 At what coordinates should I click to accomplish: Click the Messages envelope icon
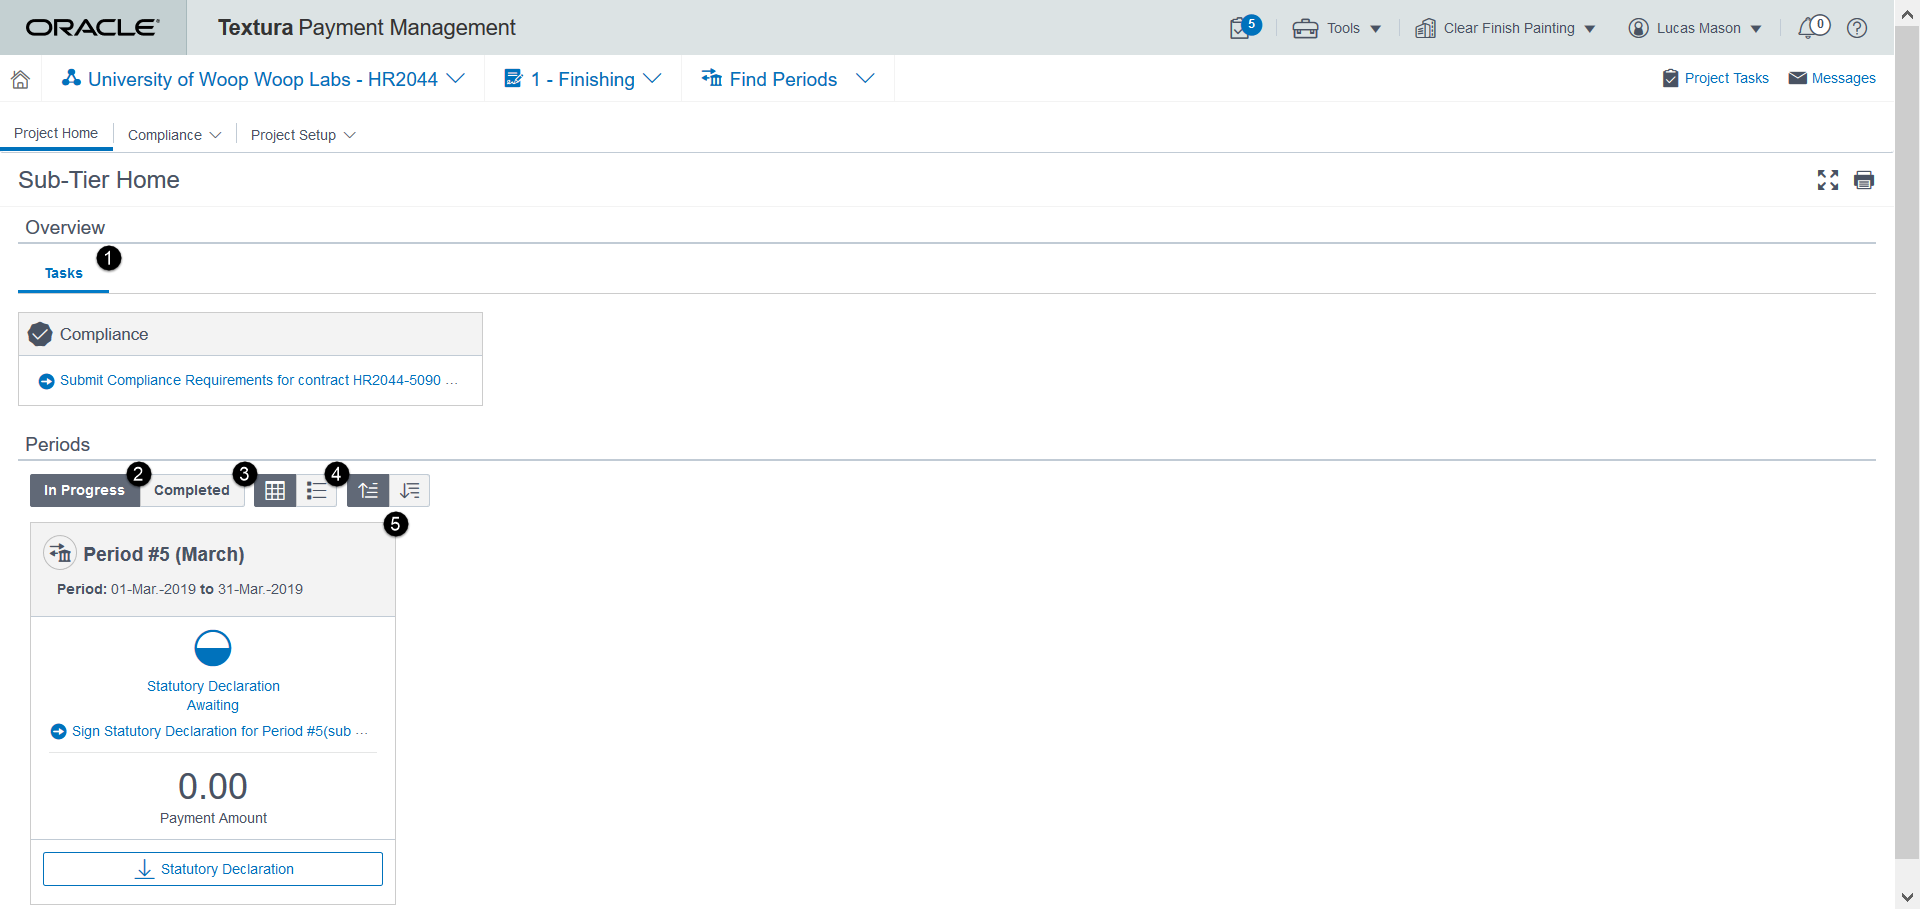pyautogui.click(x=1797, y=78)
